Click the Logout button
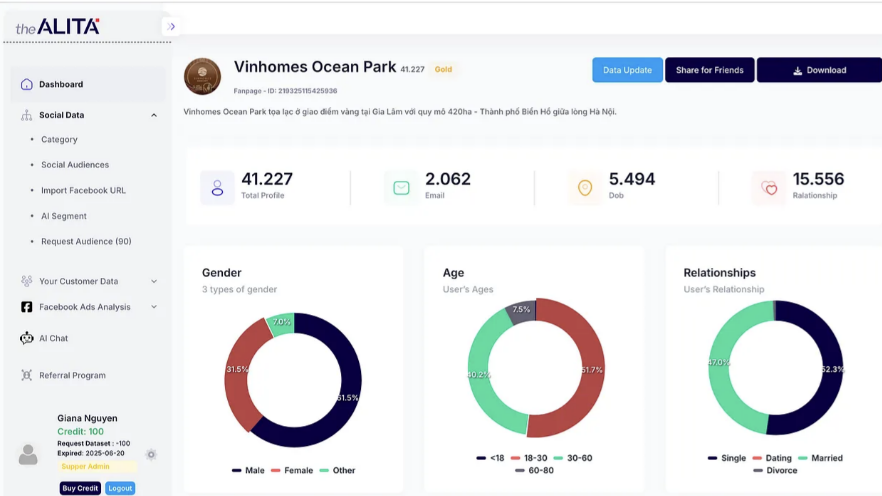 point(120,488)
